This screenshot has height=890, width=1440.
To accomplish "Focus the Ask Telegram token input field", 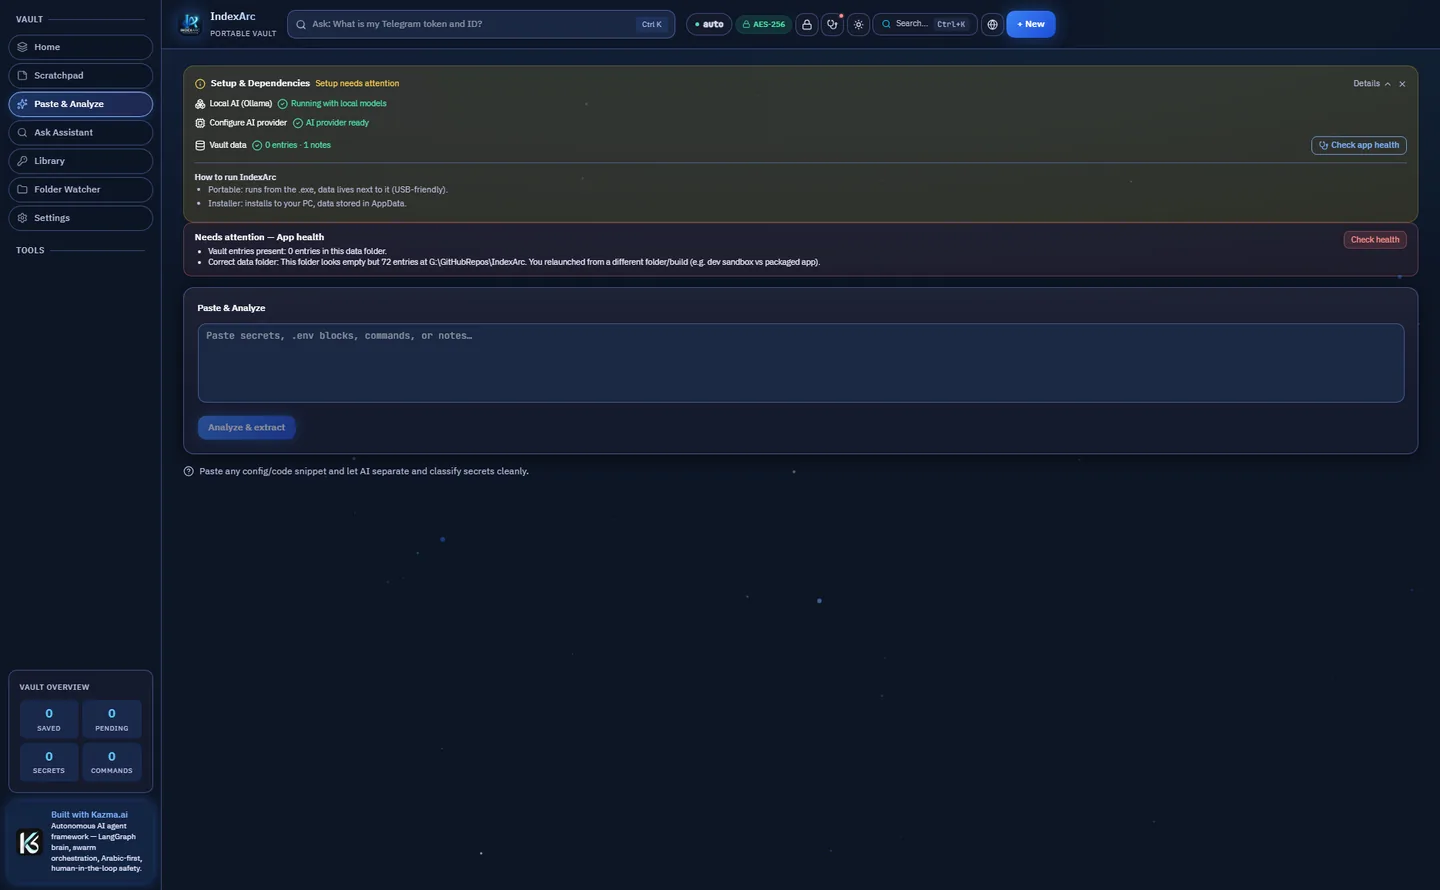I will click(481, 24).
